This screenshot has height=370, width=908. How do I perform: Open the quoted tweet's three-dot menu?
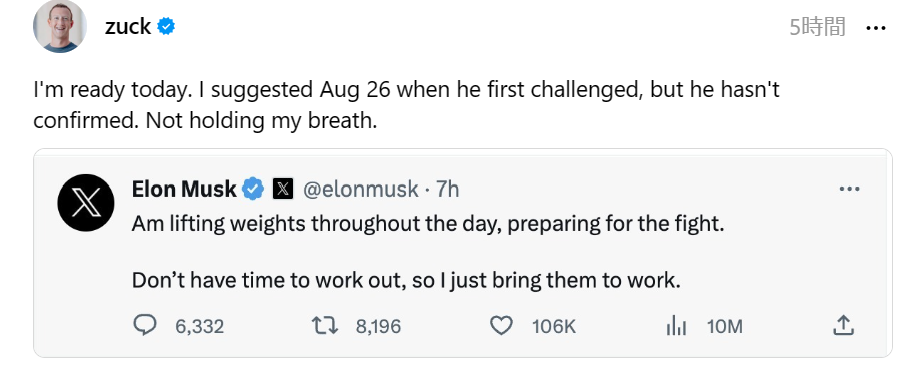pos(849,189)
